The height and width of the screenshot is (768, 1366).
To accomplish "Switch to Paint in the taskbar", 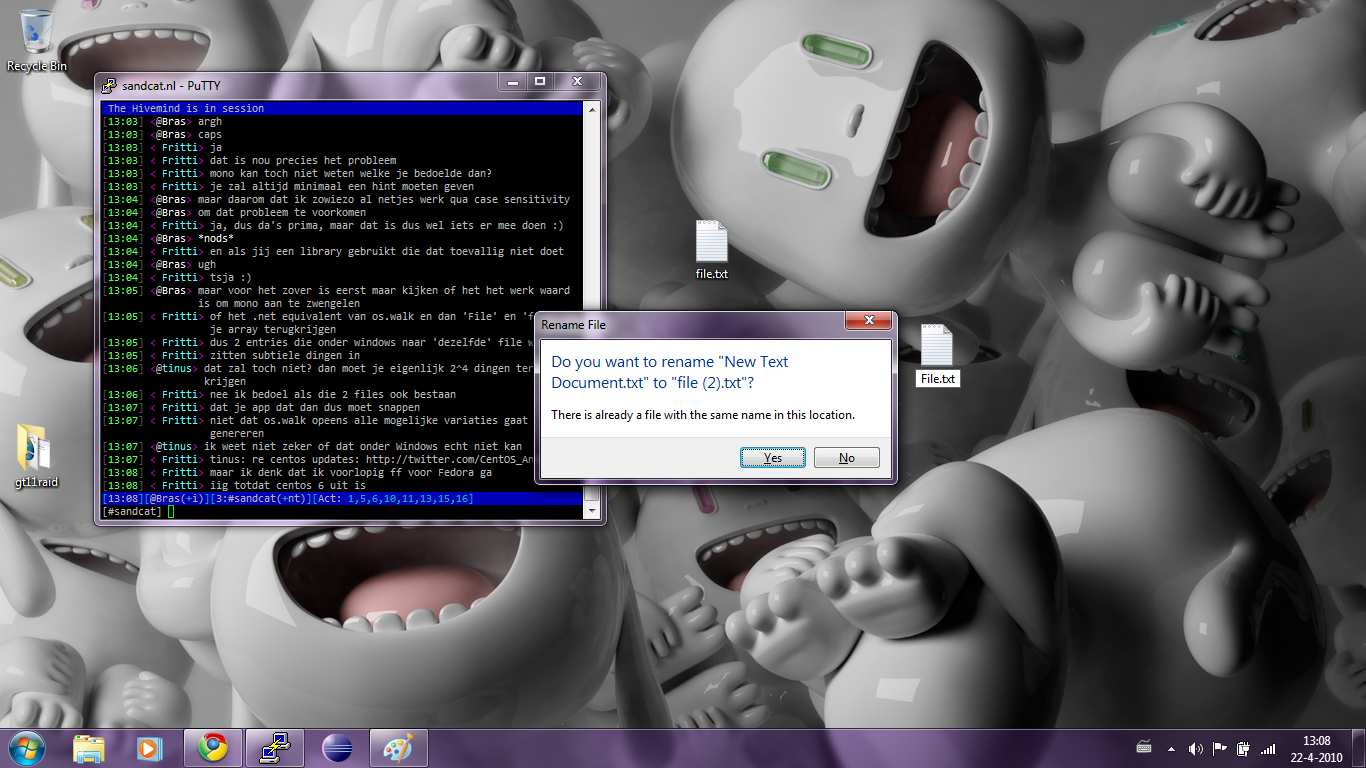I will [398, 748].
